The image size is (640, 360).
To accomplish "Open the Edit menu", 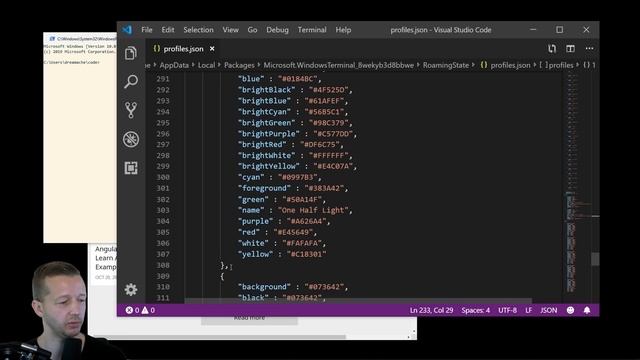I will 167,30.
